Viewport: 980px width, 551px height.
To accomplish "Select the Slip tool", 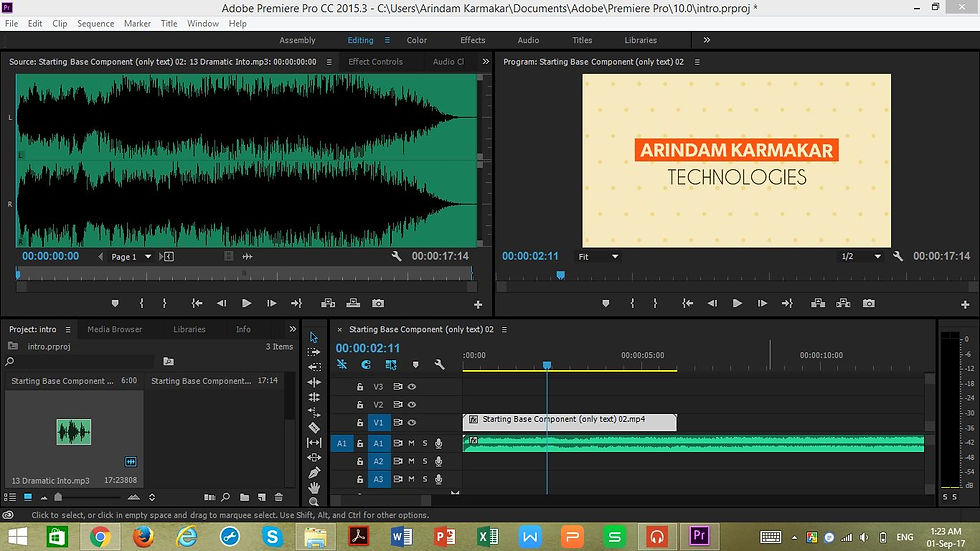I will [314, 442].
